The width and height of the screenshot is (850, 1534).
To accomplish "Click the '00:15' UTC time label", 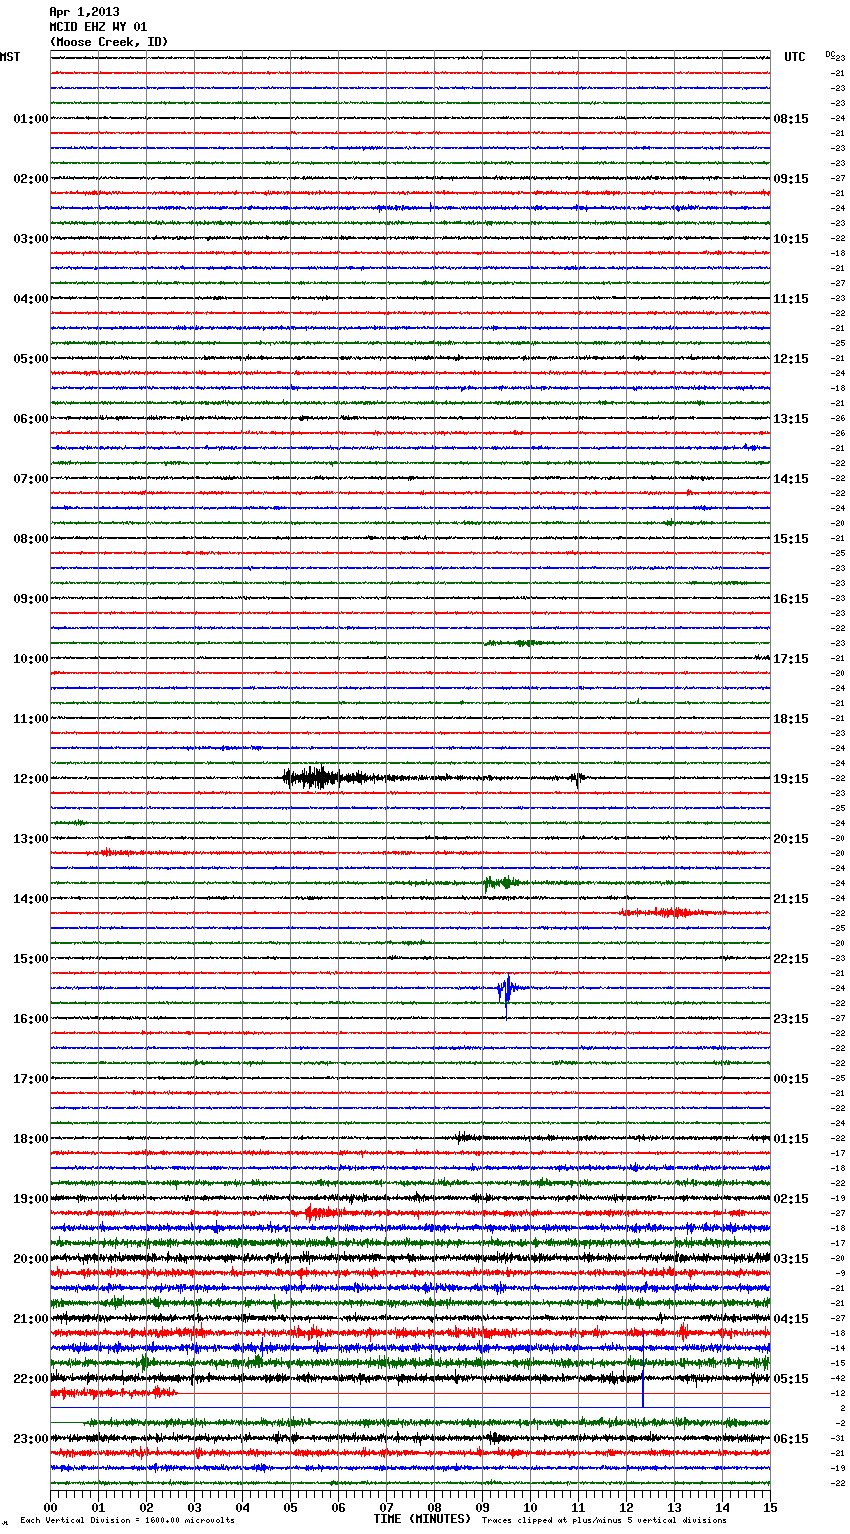I will click(x=791, y=1079).
